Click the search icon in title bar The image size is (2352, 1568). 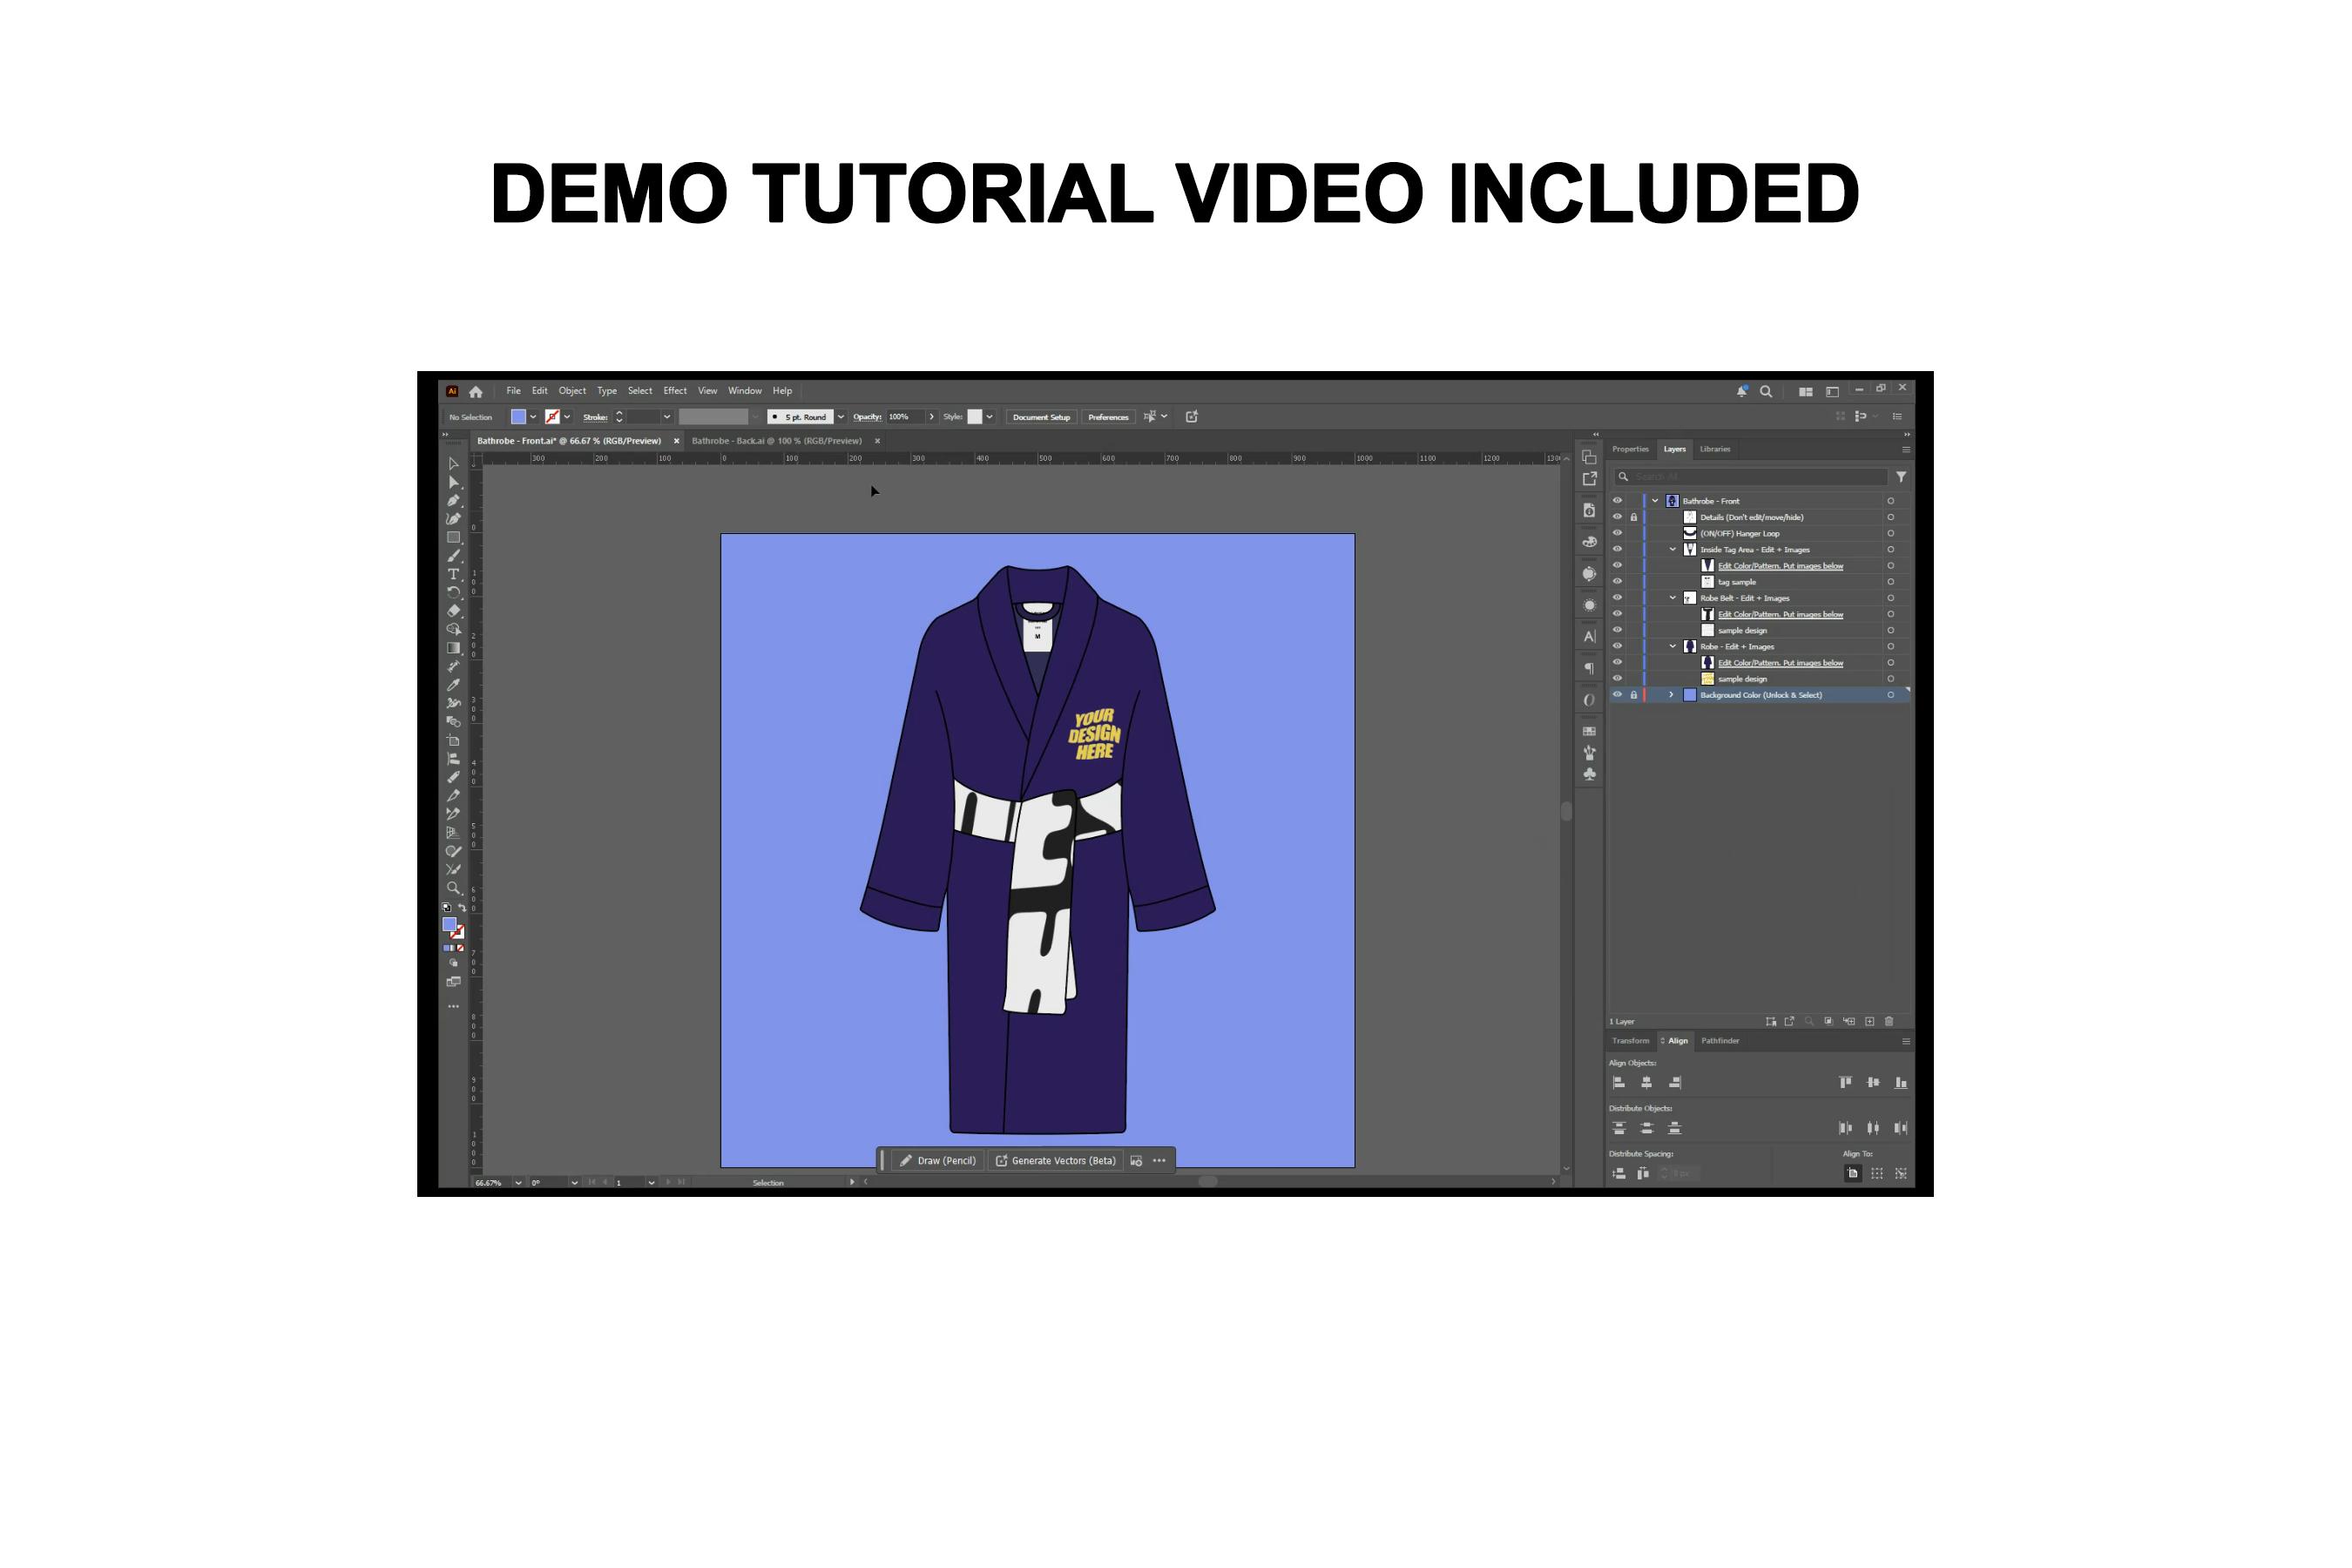pos(1766,392)
